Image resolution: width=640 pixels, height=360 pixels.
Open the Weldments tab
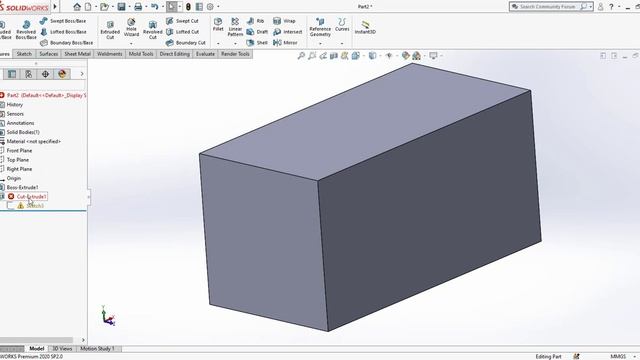[x=110, y=54]
